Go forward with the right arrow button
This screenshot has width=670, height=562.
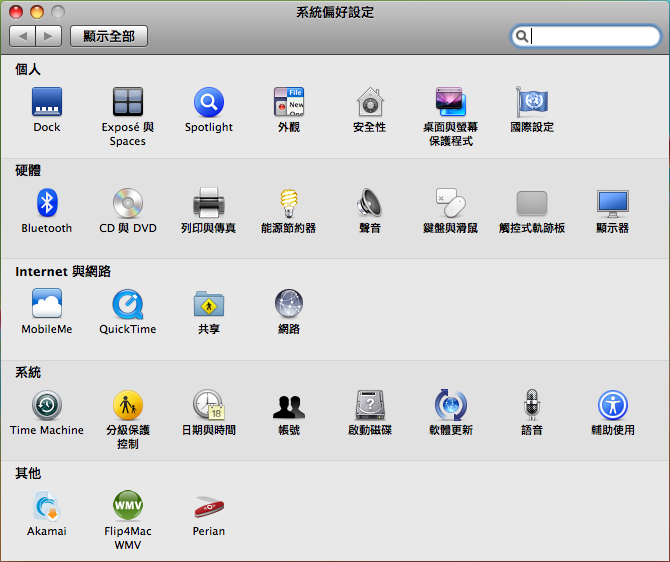(49, 36)
